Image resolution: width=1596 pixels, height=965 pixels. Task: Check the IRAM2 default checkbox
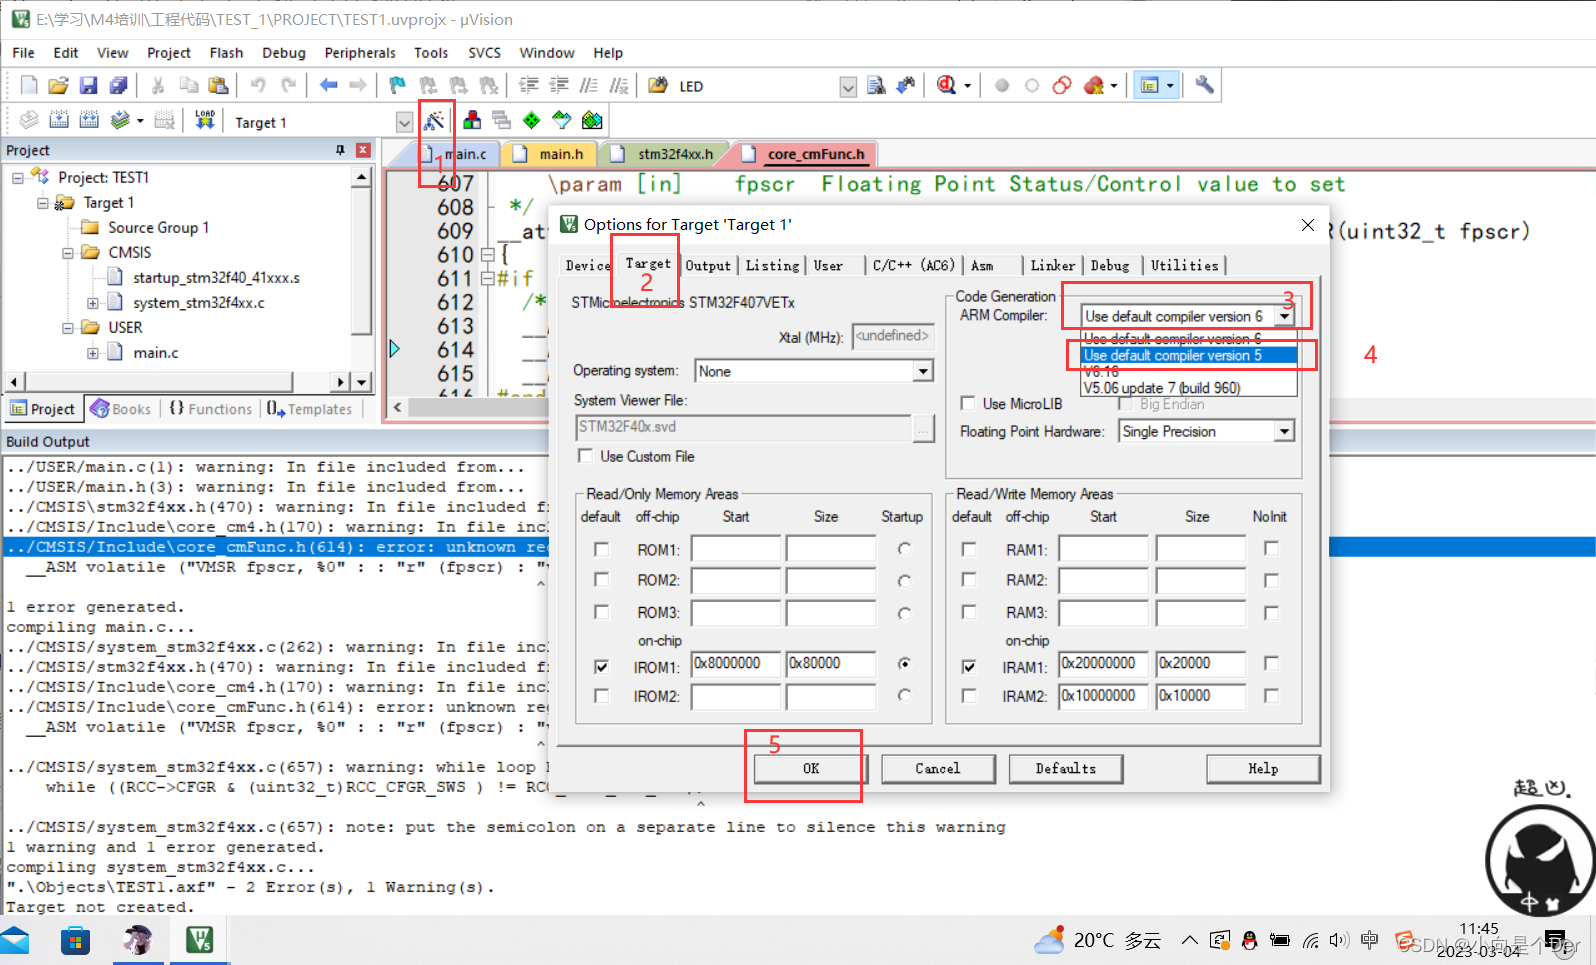(969, 696)
